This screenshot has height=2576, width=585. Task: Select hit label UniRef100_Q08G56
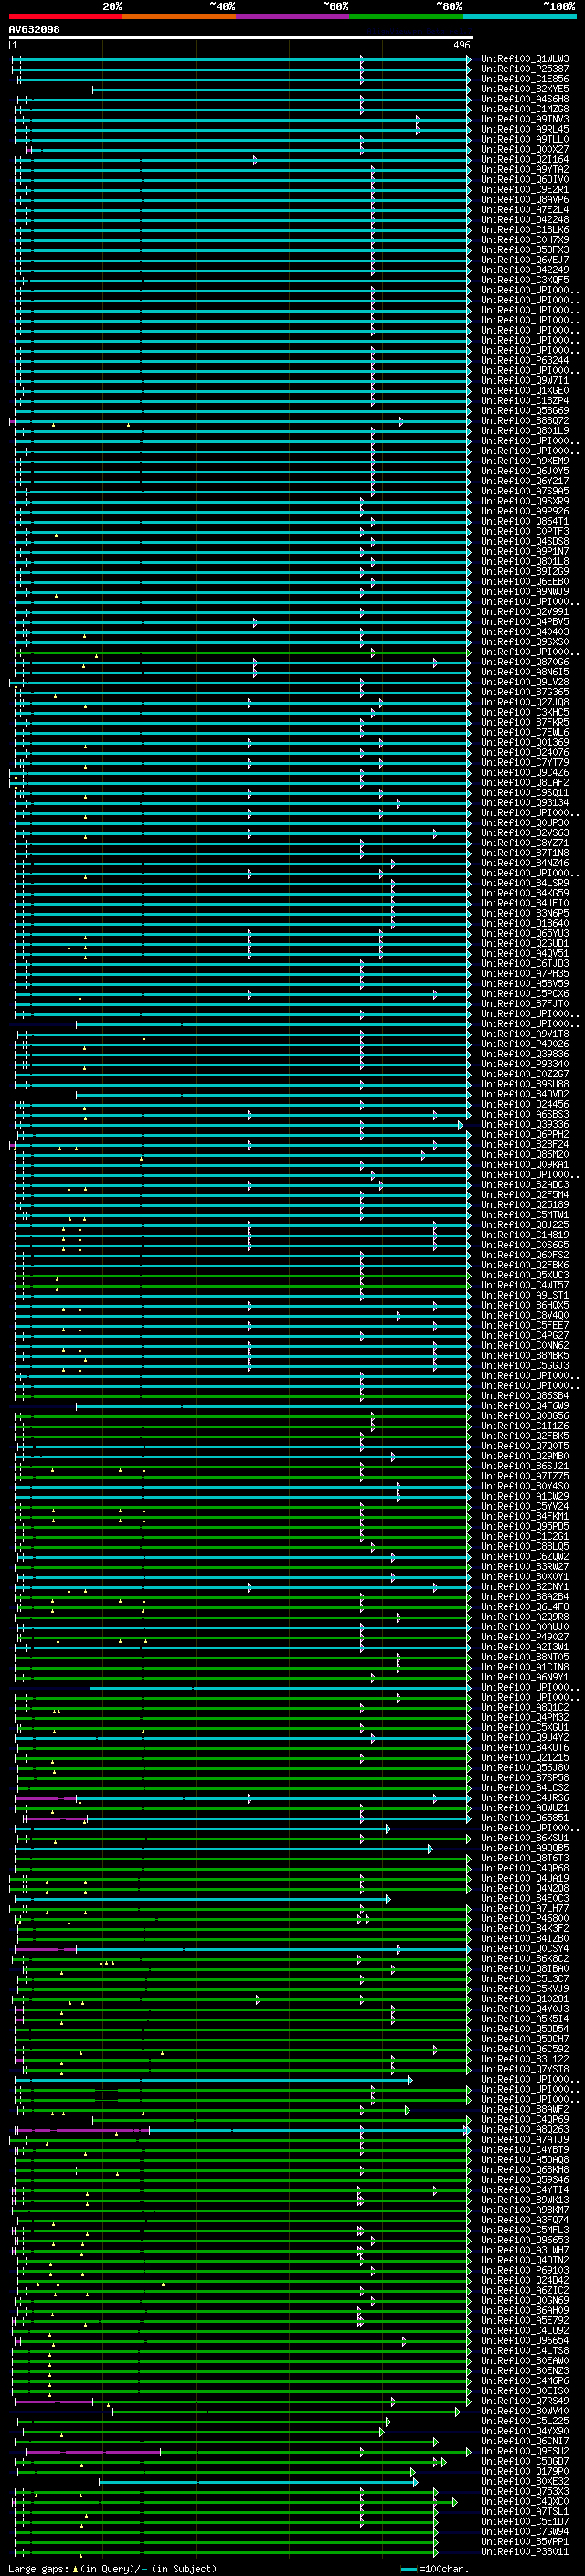point(525,1415)
